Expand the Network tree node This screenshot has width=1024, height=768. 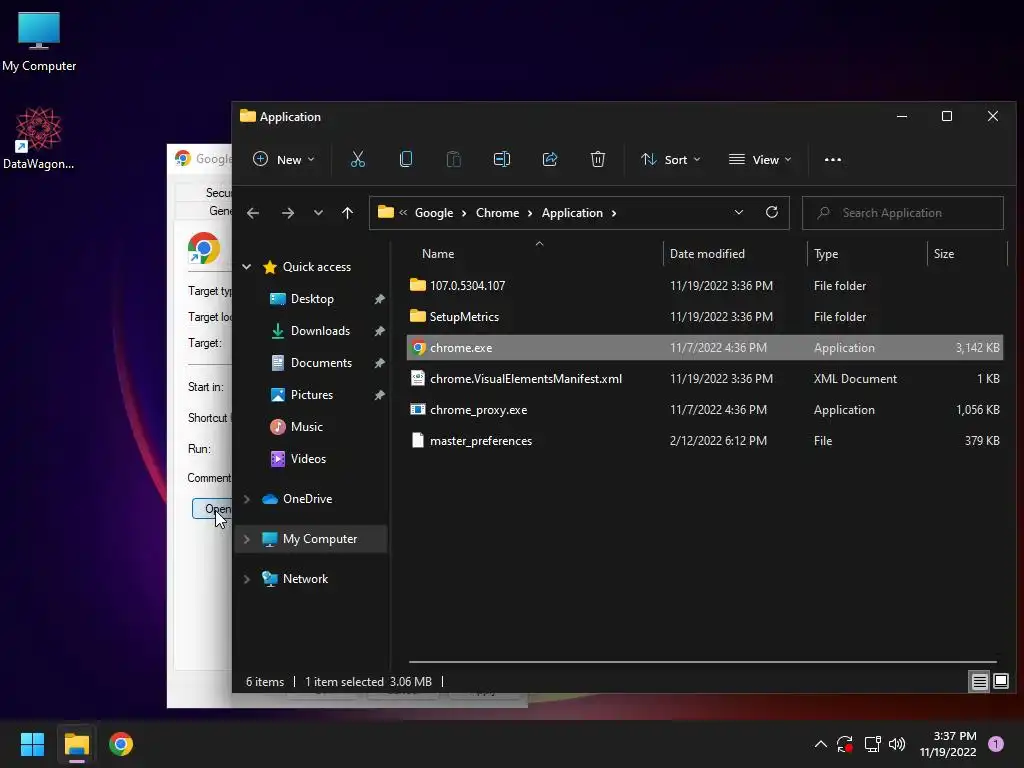click(247, 579)
